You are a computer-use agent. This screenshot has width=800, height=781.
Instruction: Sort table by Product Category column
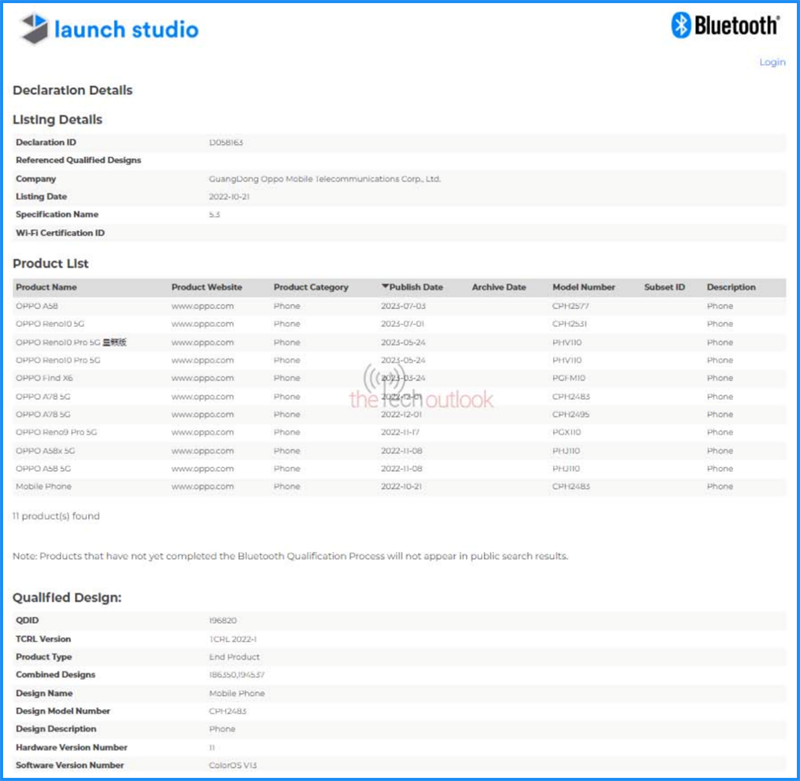pos(311,287)
